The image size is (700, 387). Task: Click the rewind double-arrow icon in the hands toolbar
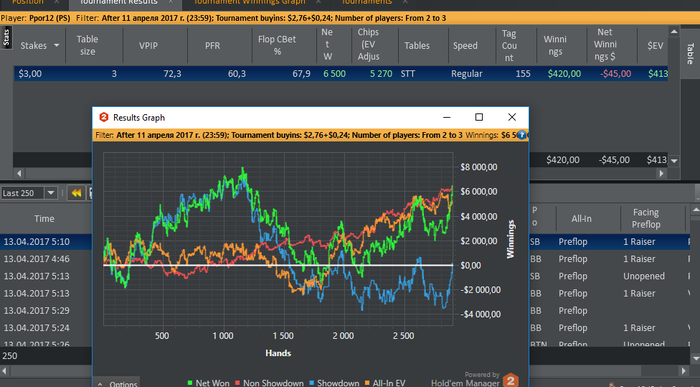tap(76, 193)
